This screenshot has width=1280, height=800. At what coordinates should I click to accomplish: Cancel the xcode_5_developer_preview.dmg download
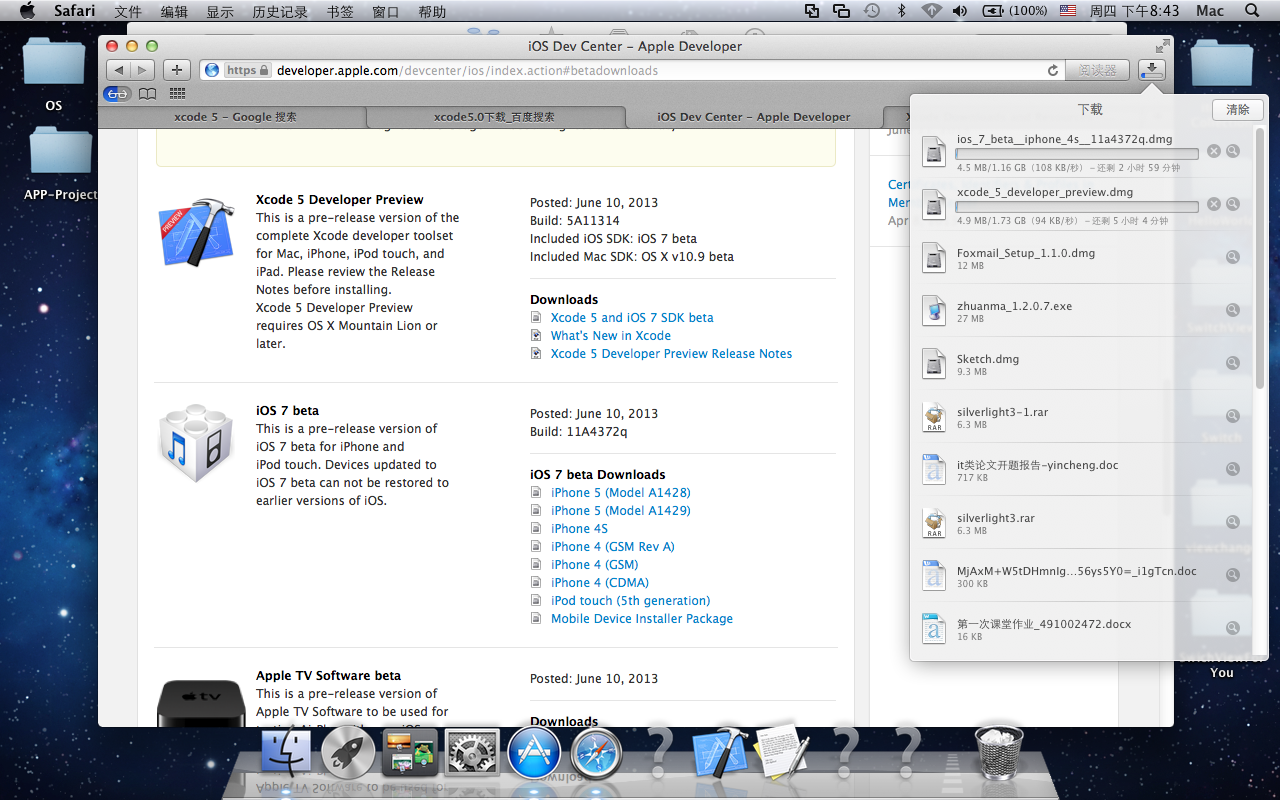coord(1213,204)
